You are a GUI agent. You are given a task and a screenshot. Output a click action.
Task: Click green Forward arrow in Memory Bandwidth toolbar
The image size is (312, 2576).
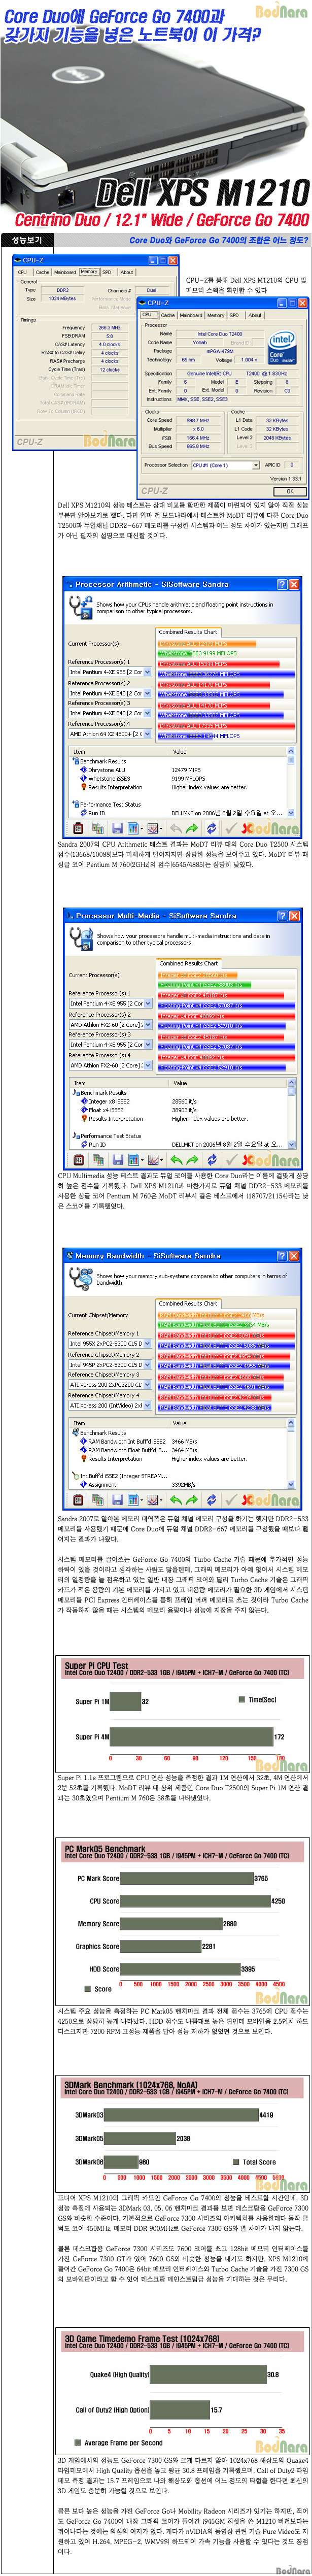(x=193, y=1499)
